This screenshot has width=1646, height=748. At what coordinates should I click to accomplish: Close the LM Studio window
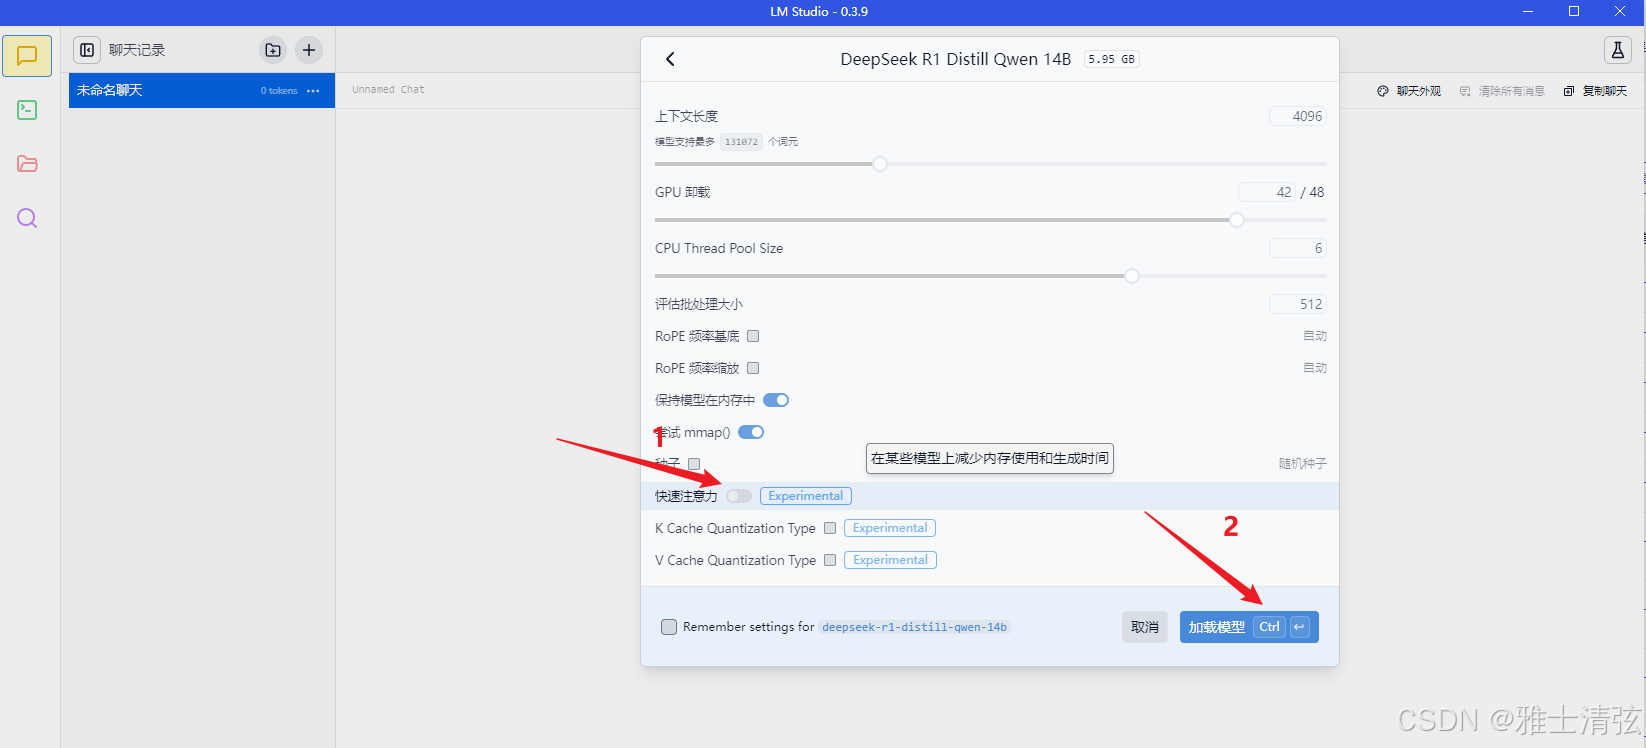(1620, 11)
